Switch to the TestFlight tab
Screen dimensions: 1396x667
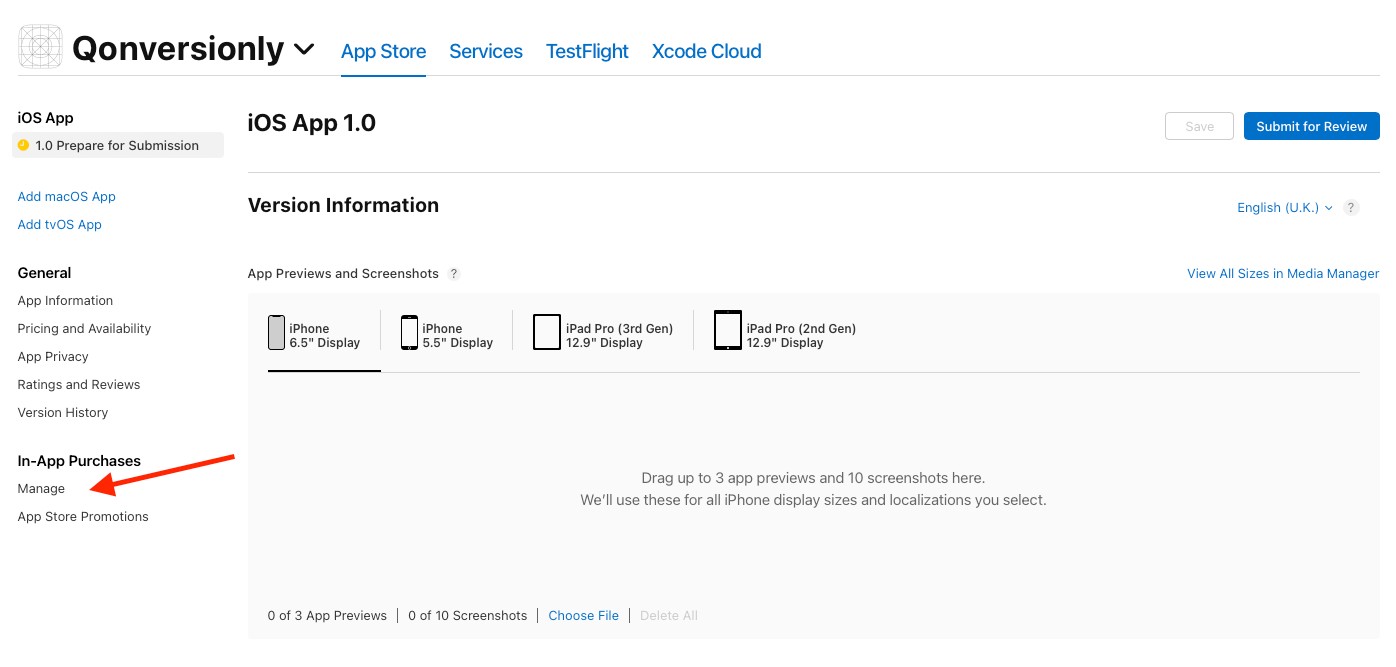coord(587,51)
